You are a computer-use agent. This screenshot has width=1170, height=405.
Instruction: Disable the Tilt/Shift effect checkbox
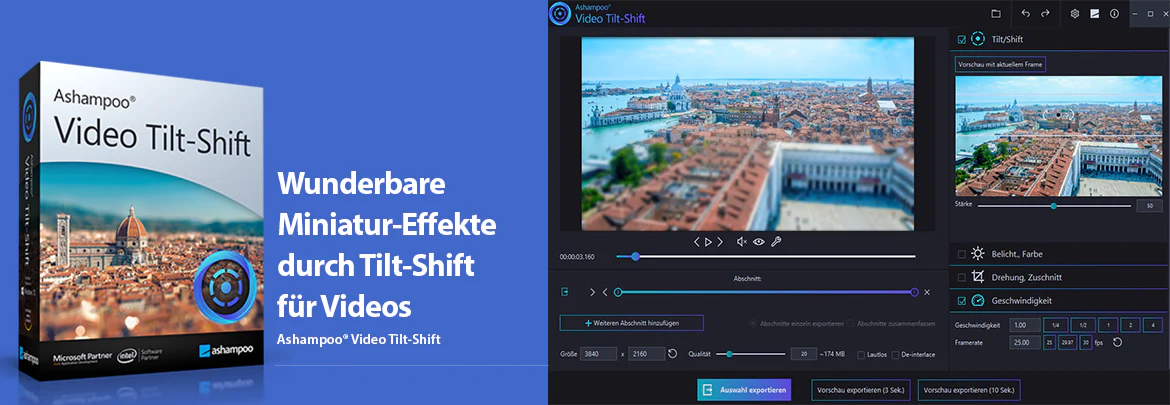click(961, 39)
